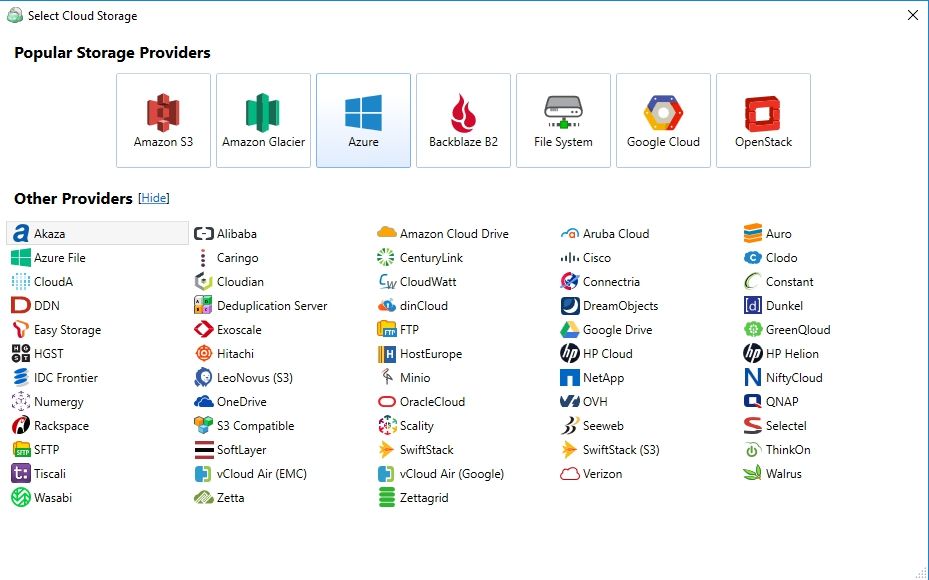The width and height of the screenshot is (929, 580).
Task: Pick the Numergy provider
Action: coord(47,402)
